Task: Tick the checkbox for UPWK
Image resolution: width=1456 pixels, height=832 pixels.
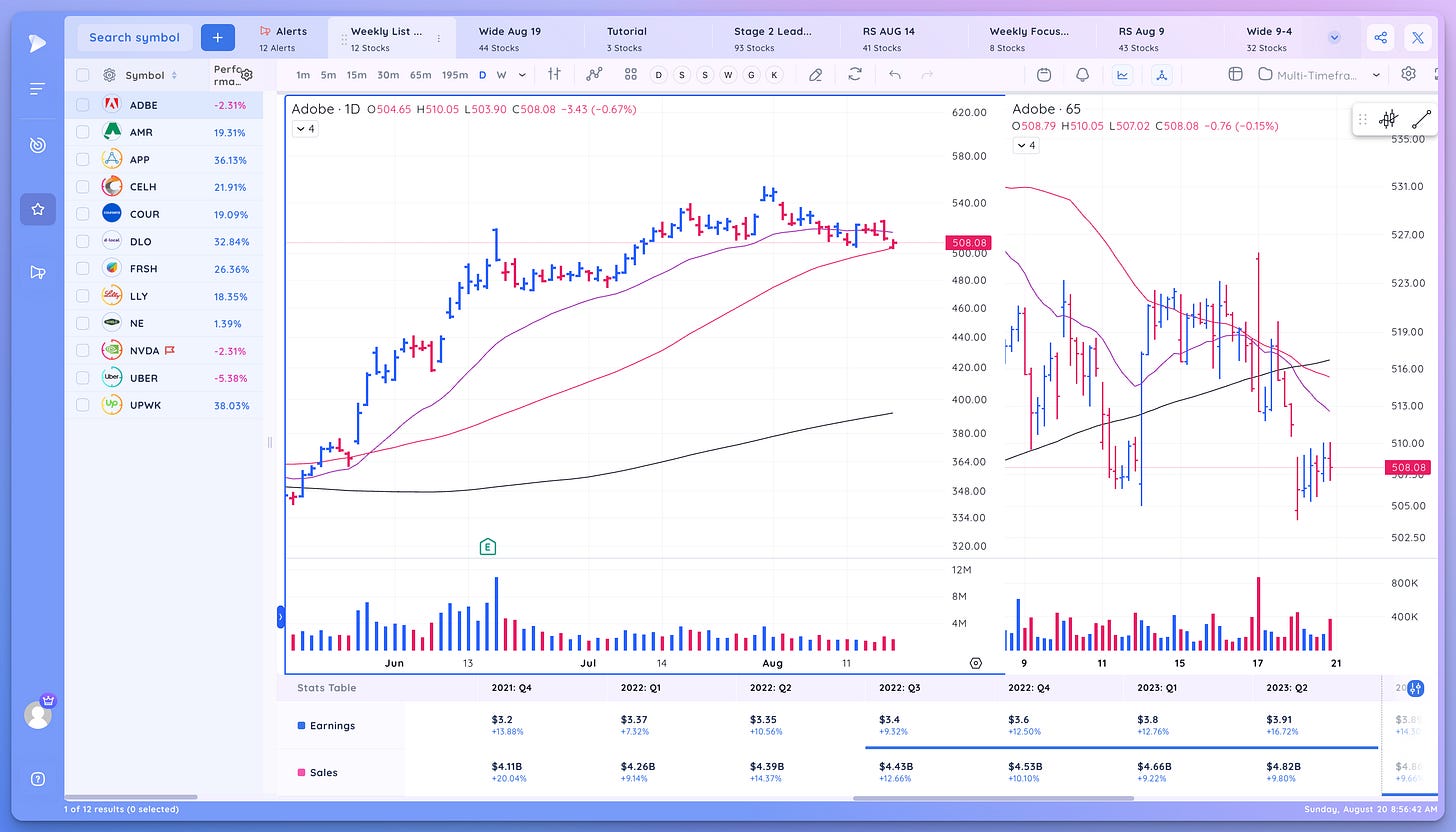Action: point(83,405)
